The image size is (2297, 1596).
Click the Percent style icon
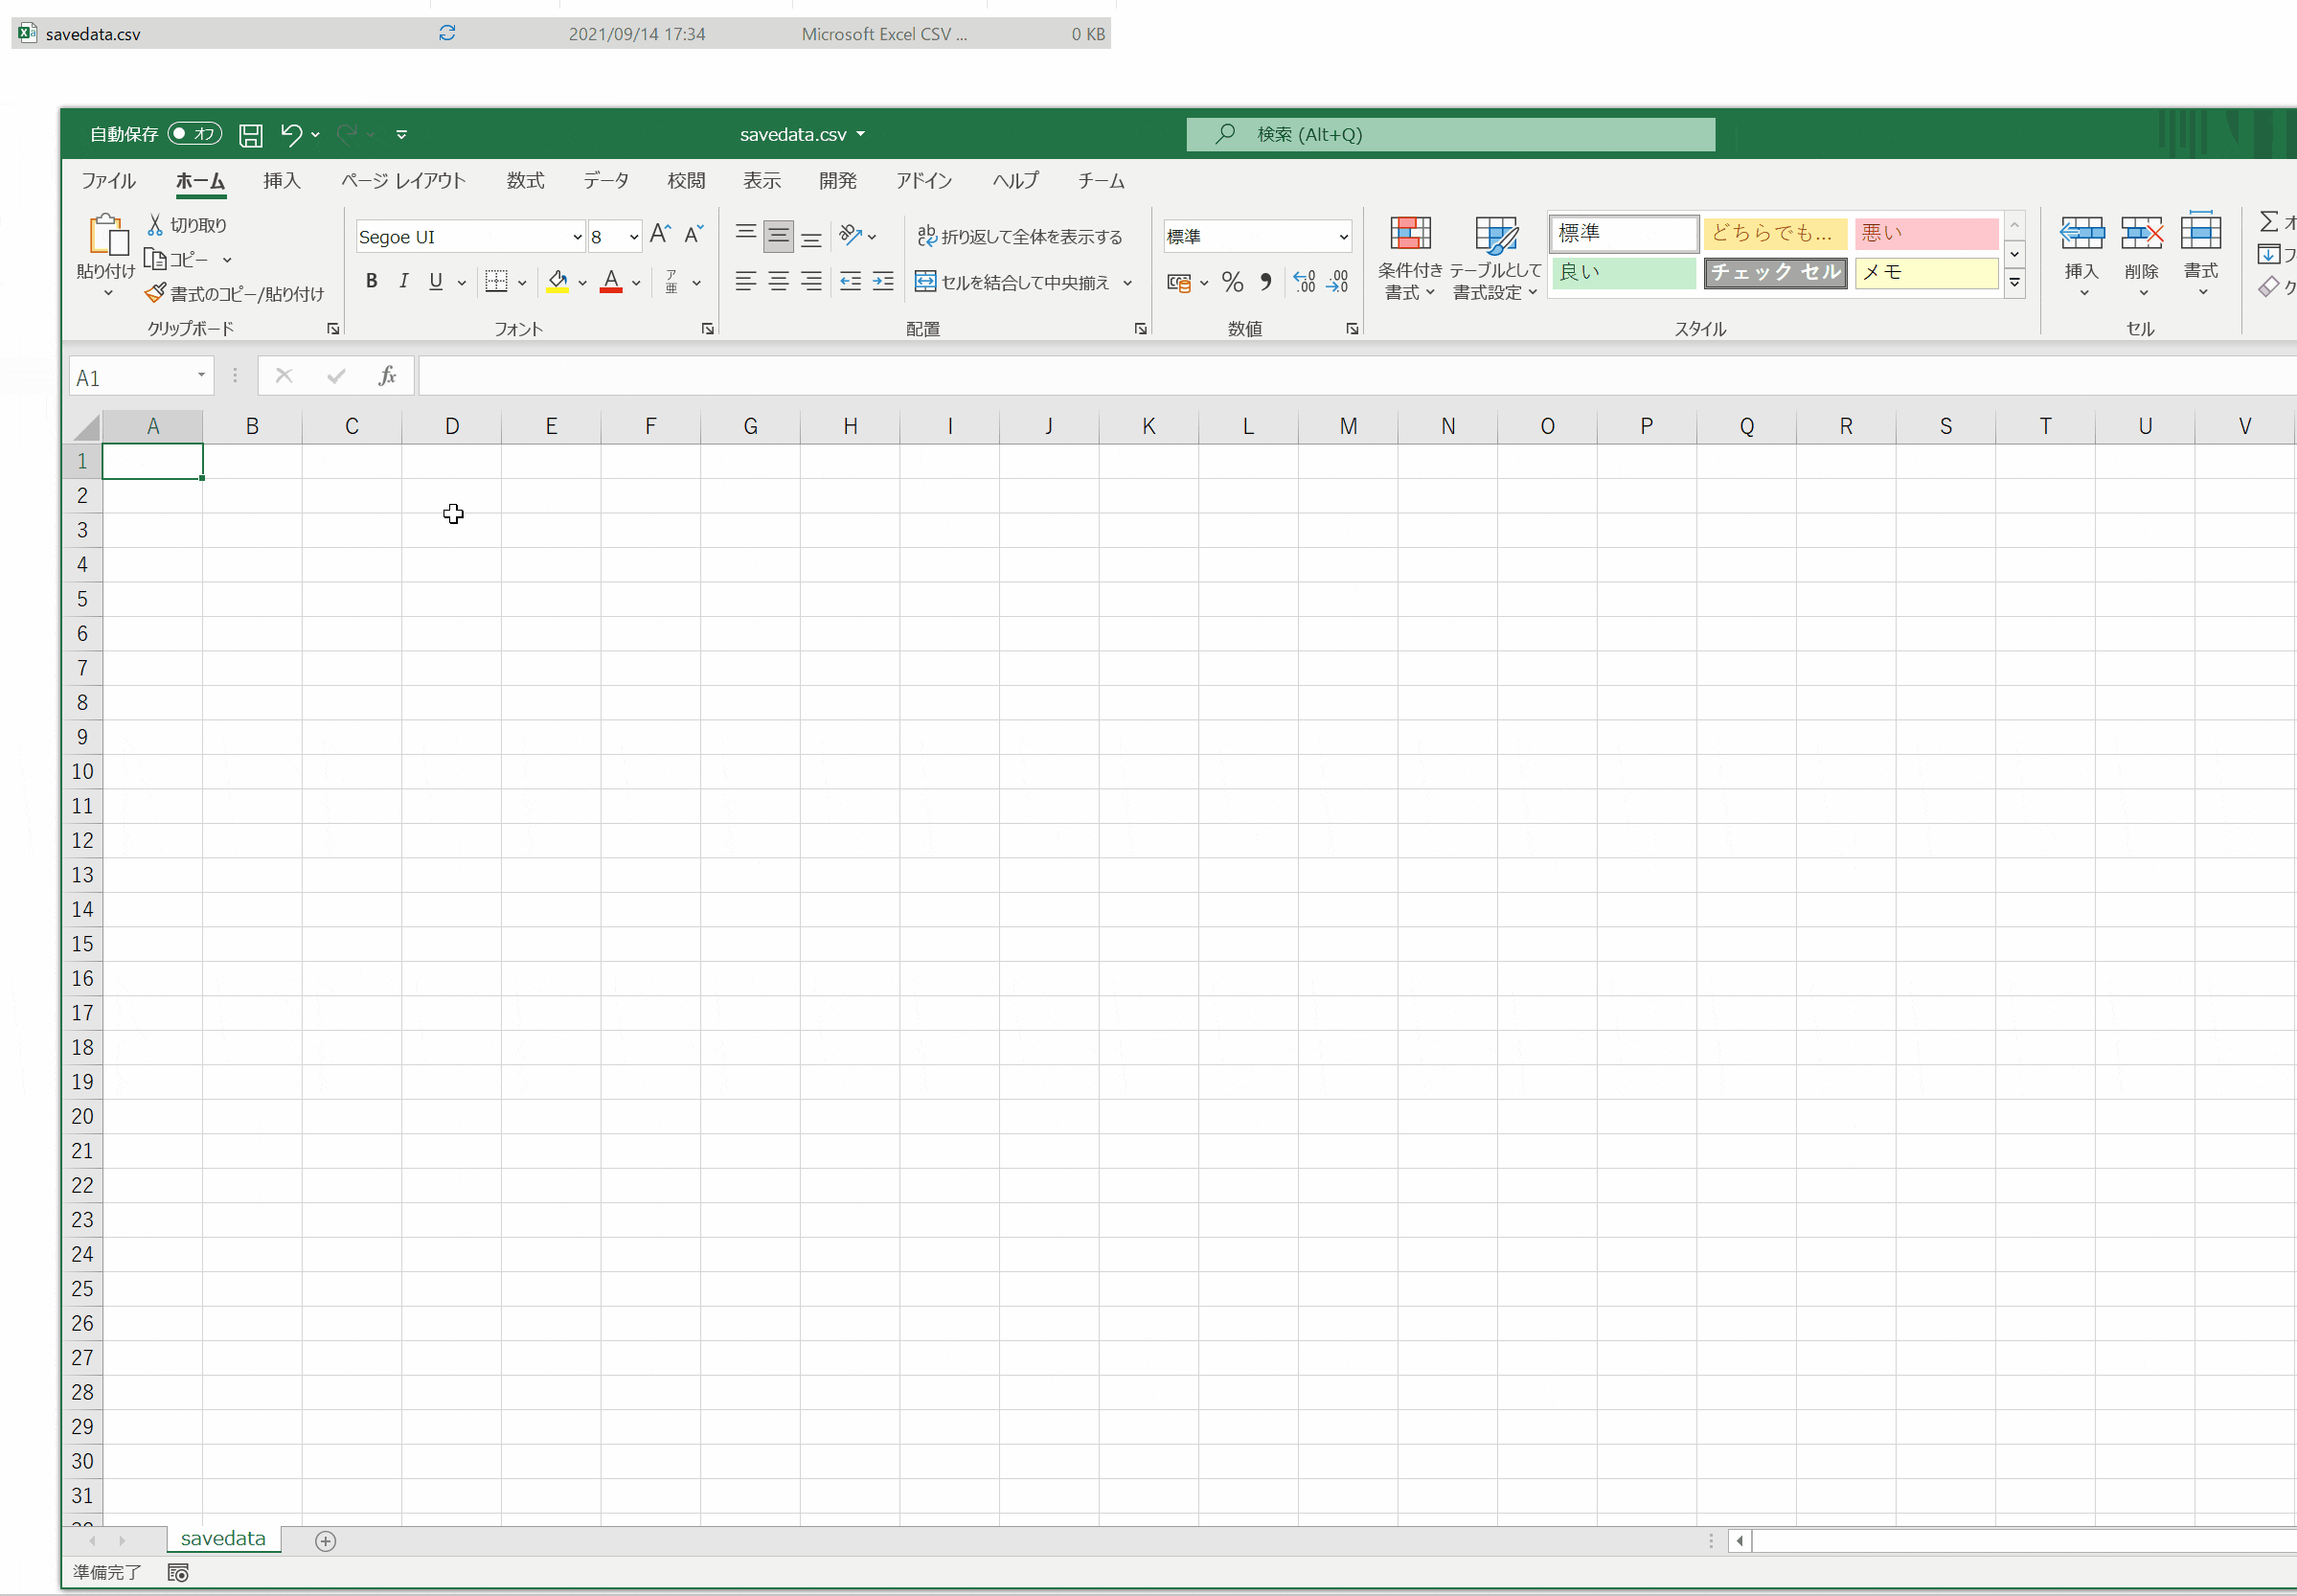[x=1233, y=282]
